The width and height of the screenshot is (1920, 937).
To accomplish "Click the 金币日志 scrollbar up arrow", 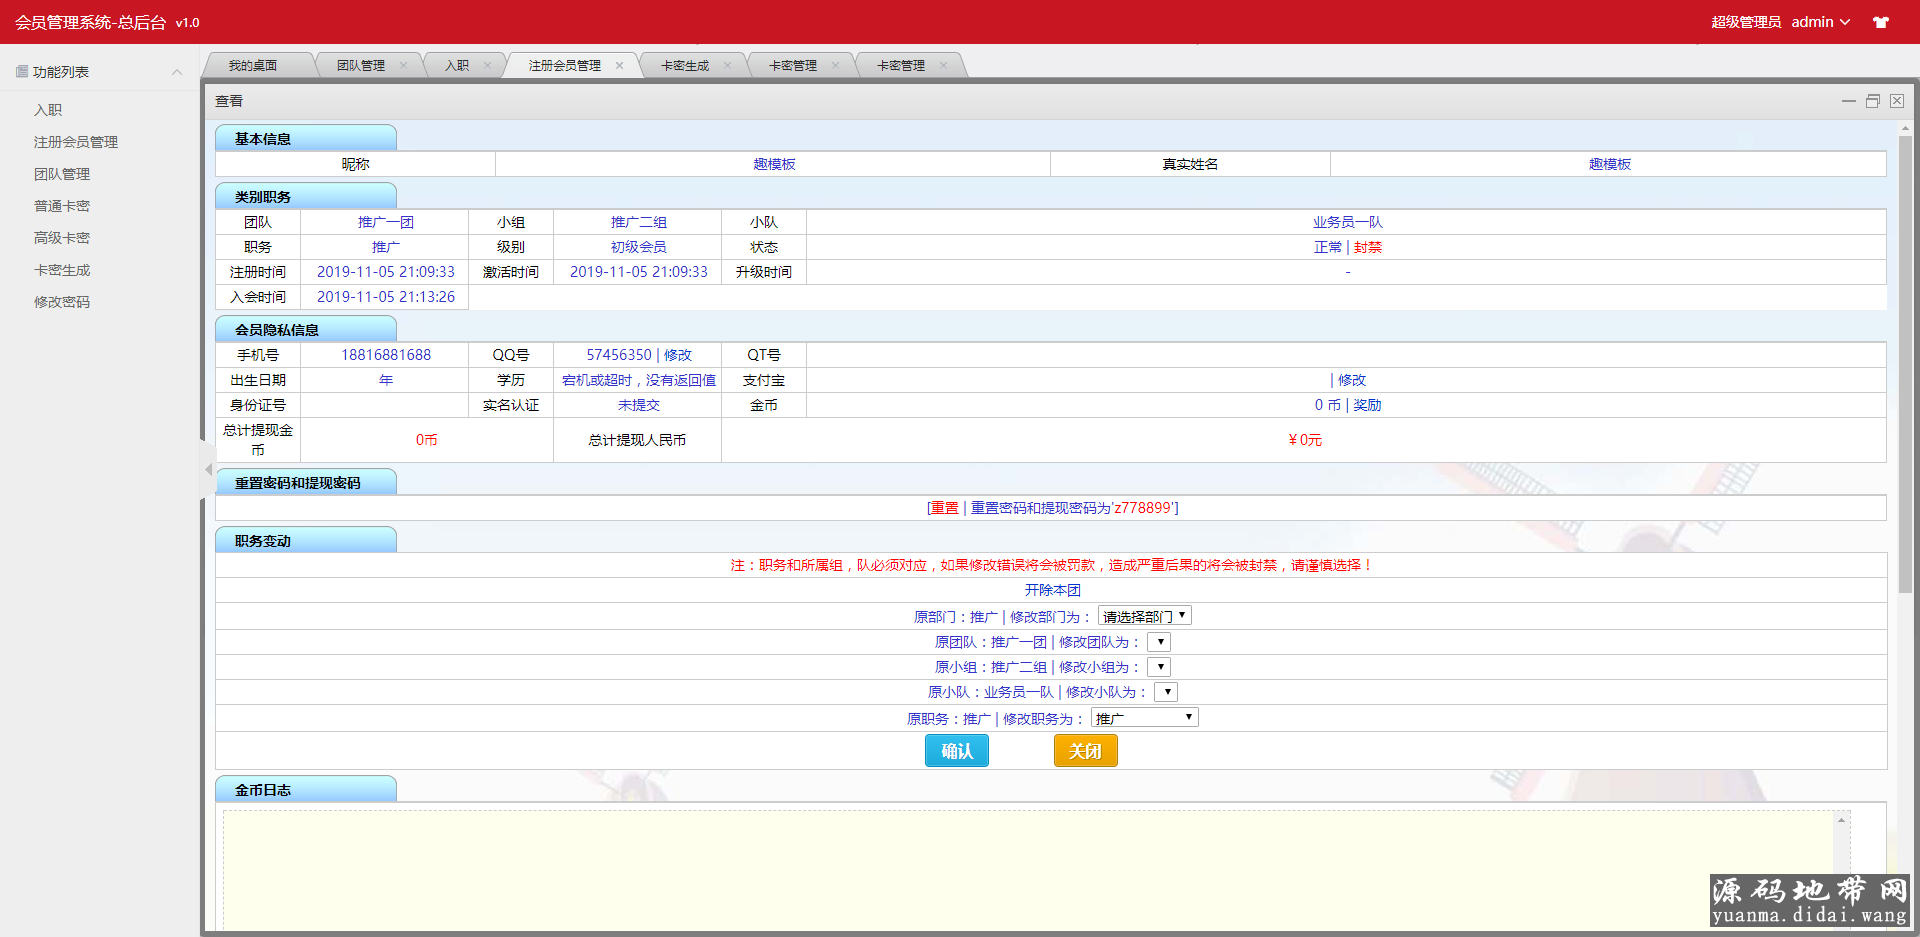I will (1841, 820).
